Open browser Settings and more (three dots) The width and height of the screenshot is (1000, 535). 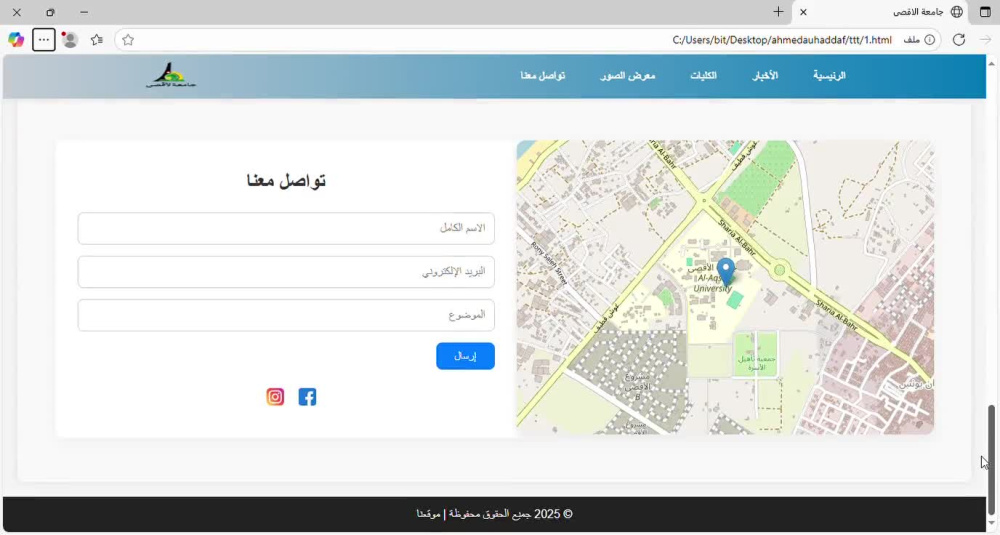tap(43, 40)
